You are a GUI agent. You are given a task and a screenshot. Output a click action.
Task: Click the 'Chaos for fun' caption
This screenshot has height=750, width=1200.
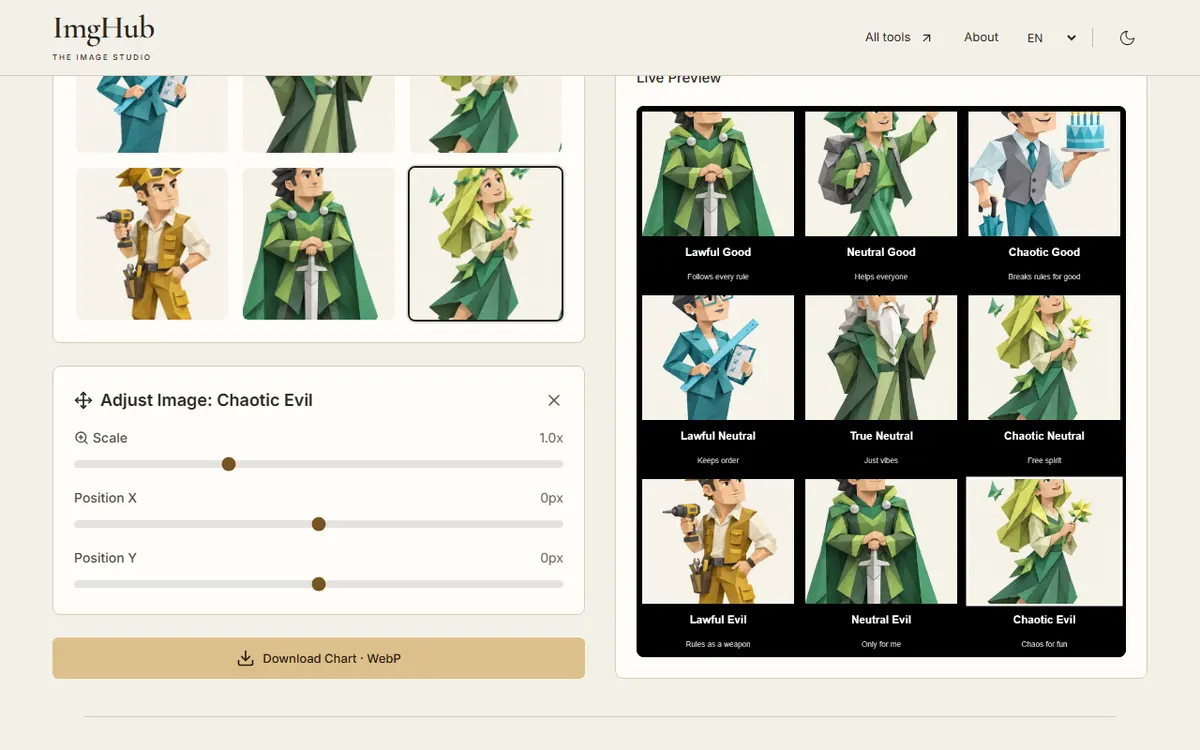(1044, 645)
